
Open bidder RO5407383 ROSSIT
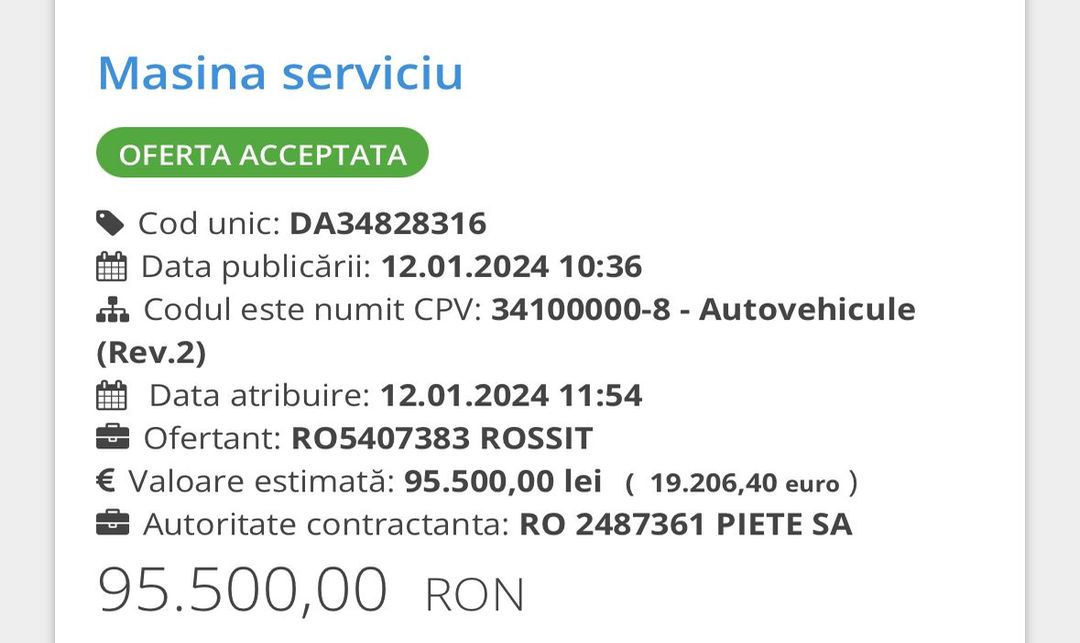pyautogui.click(x=442, y=438)
